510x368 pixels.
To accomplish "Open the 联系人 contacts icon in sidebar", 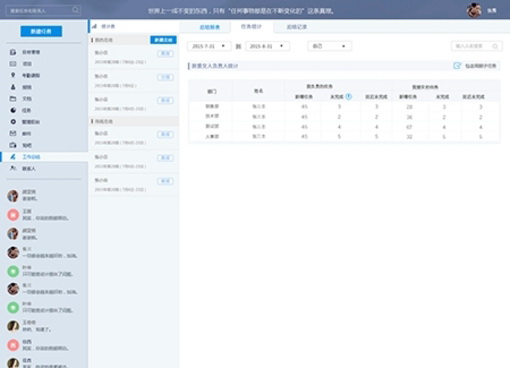I will point(13,168).
